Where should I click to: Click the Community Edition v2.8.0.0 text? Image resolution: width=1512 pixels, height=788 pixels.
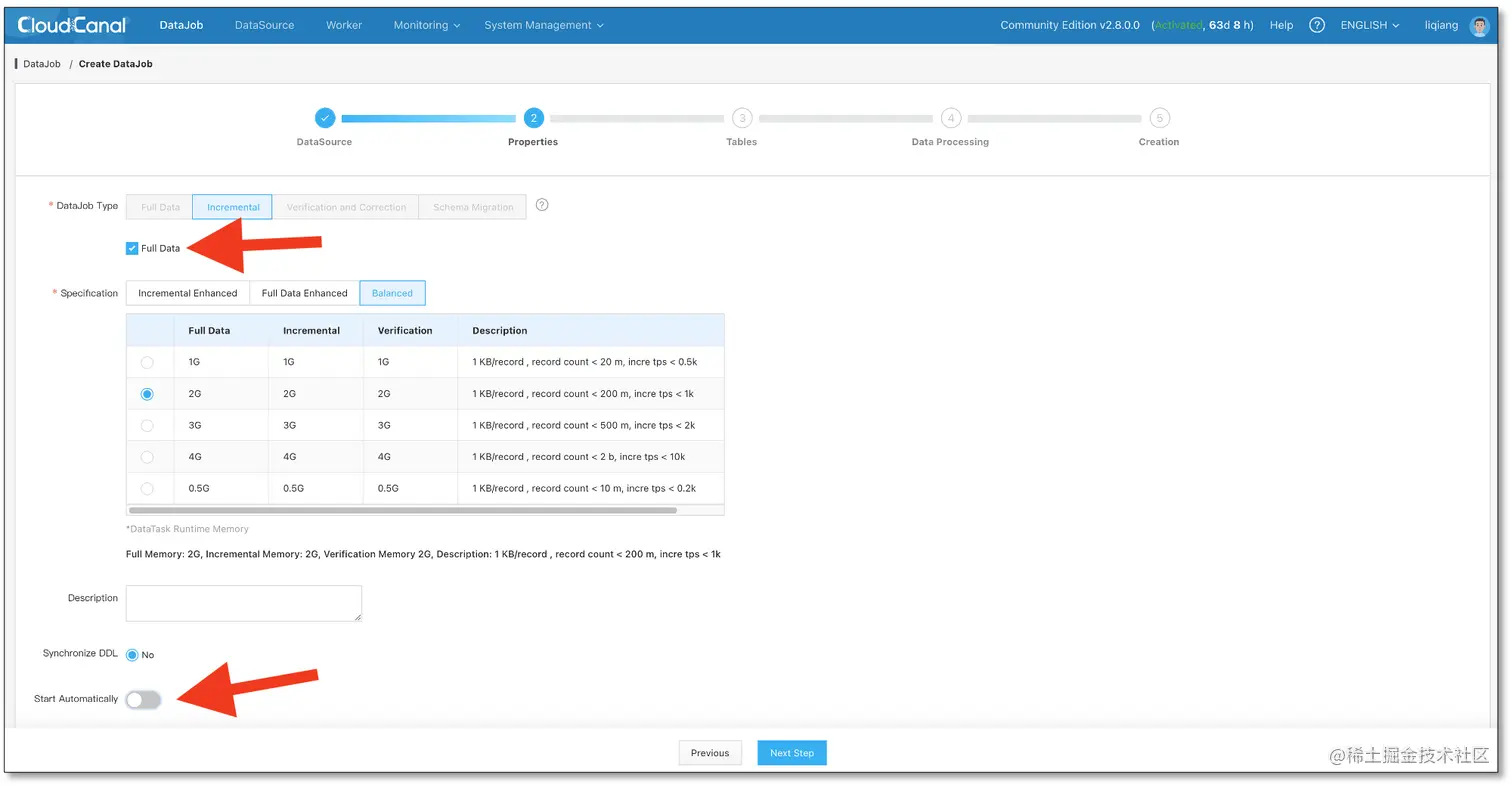tap(1070, 25)
